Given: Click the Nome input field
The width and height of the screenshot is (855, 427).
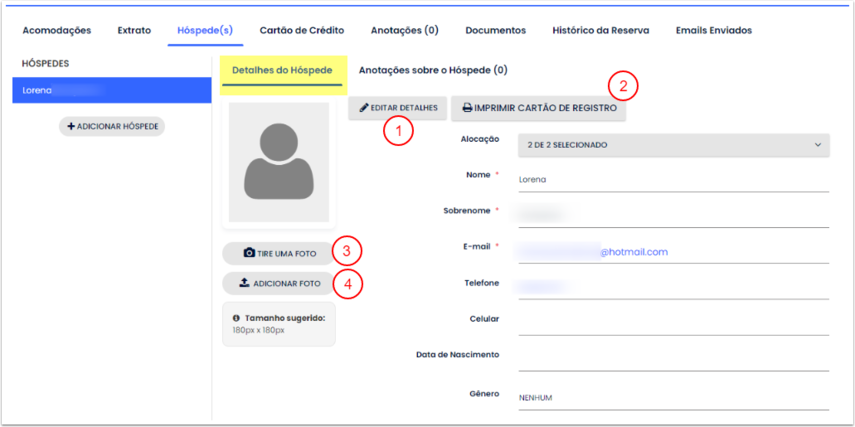Looking at the screenshot, I should coord(673,180).
